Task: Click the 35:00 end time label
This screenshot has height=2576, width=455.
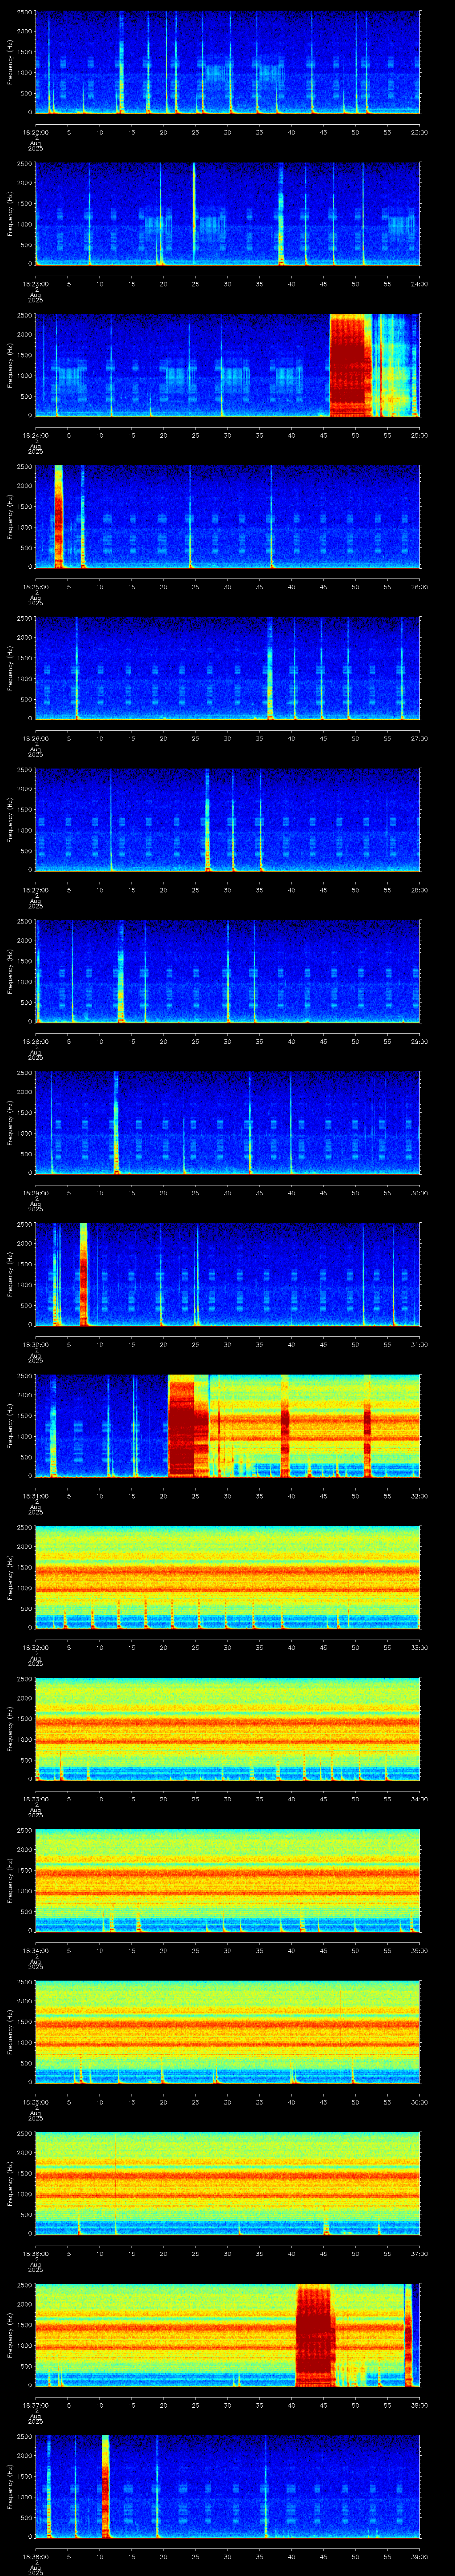Action: 420,1950
